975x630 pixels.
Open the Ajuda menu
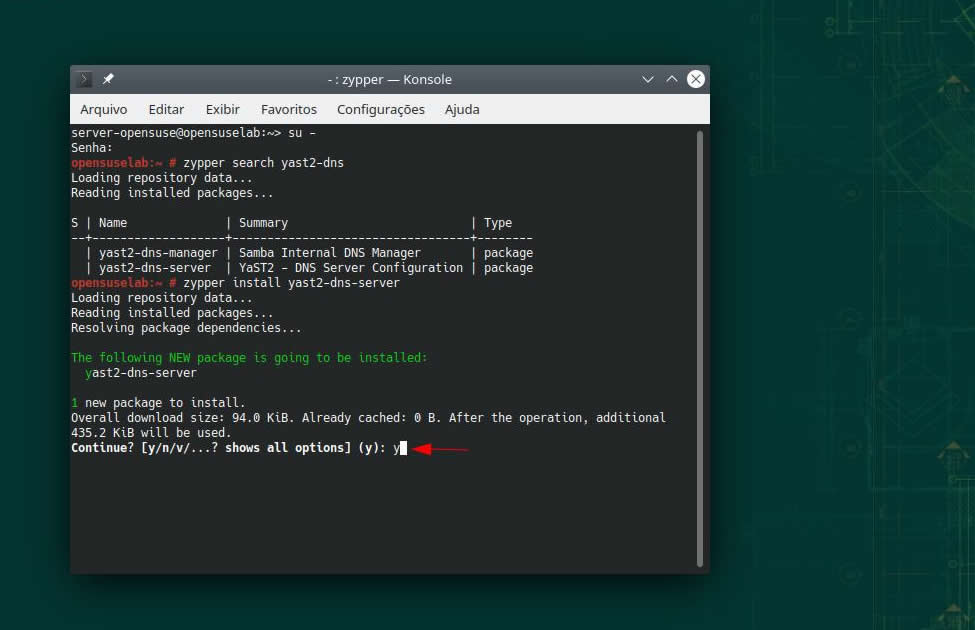coord(461,109)
